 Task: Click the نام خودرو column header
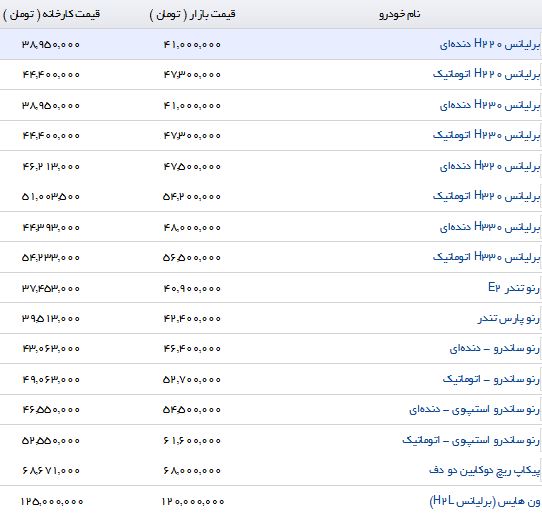pyautogui.click(x=400, y=15)
